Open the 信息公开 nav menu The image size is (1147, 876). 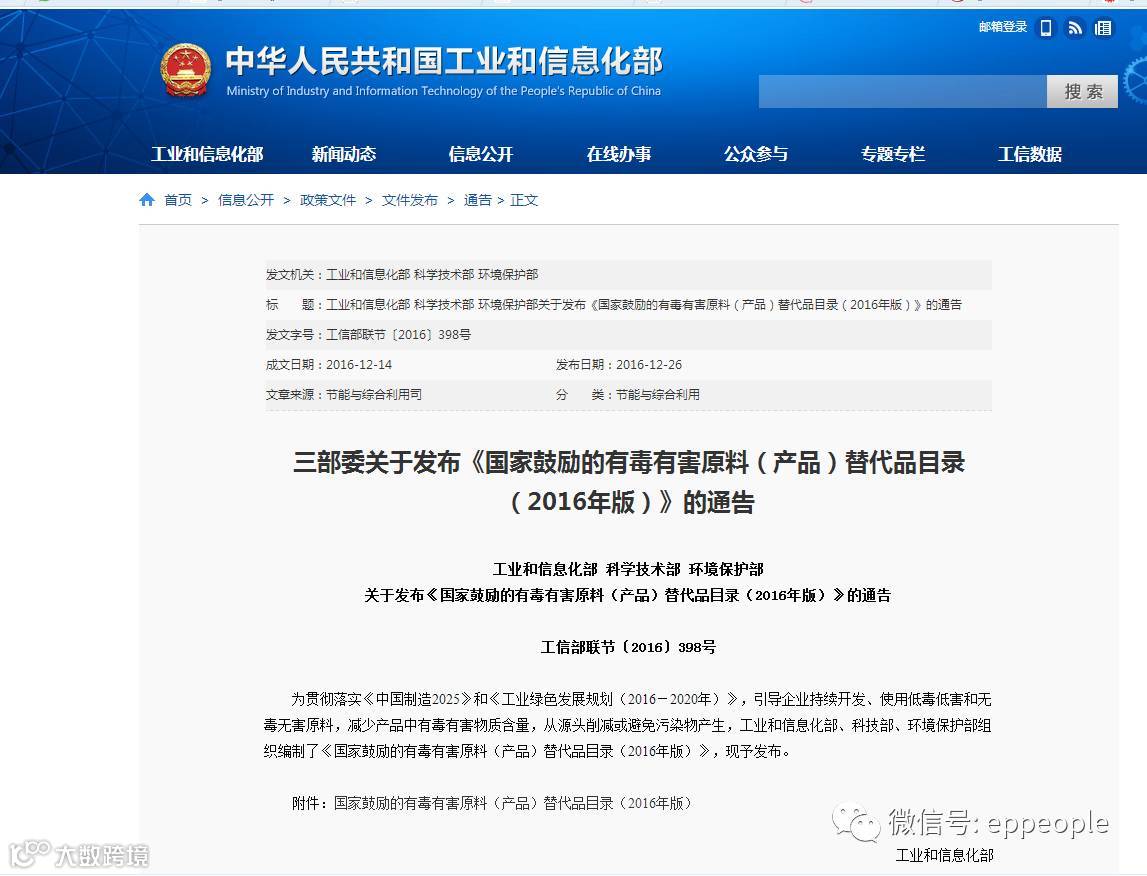click(x=481, y=154)
